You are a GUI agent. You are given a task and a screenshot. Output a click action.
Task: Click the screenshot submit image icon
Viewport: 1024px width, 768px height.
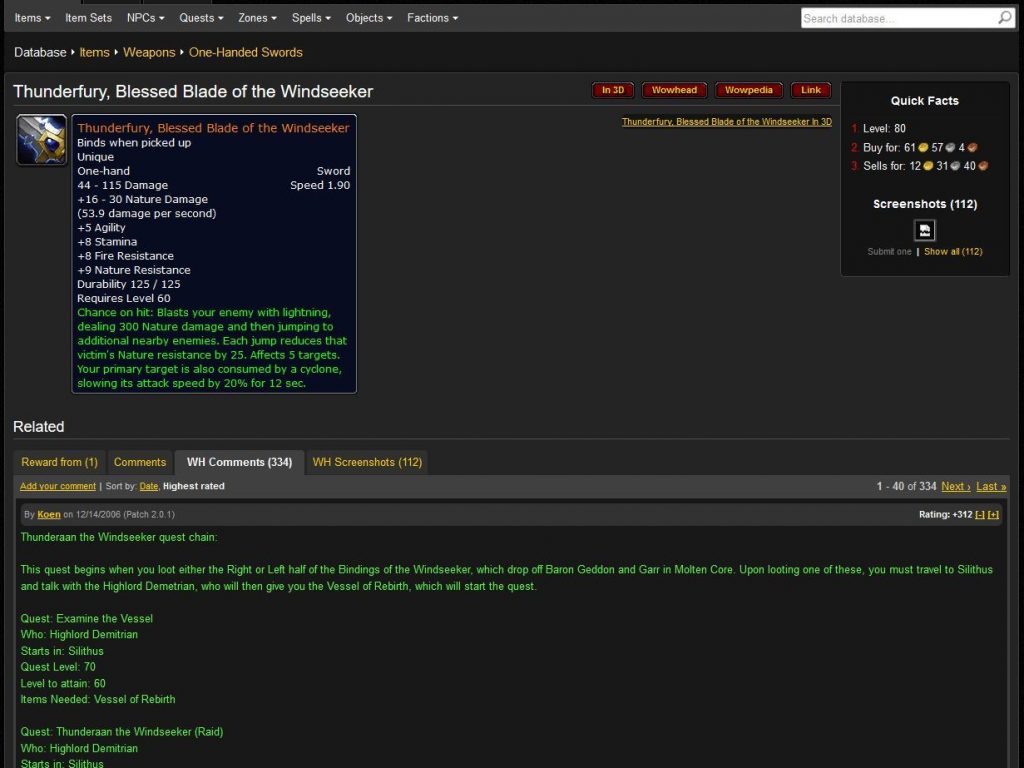click(x=924, y=230)
